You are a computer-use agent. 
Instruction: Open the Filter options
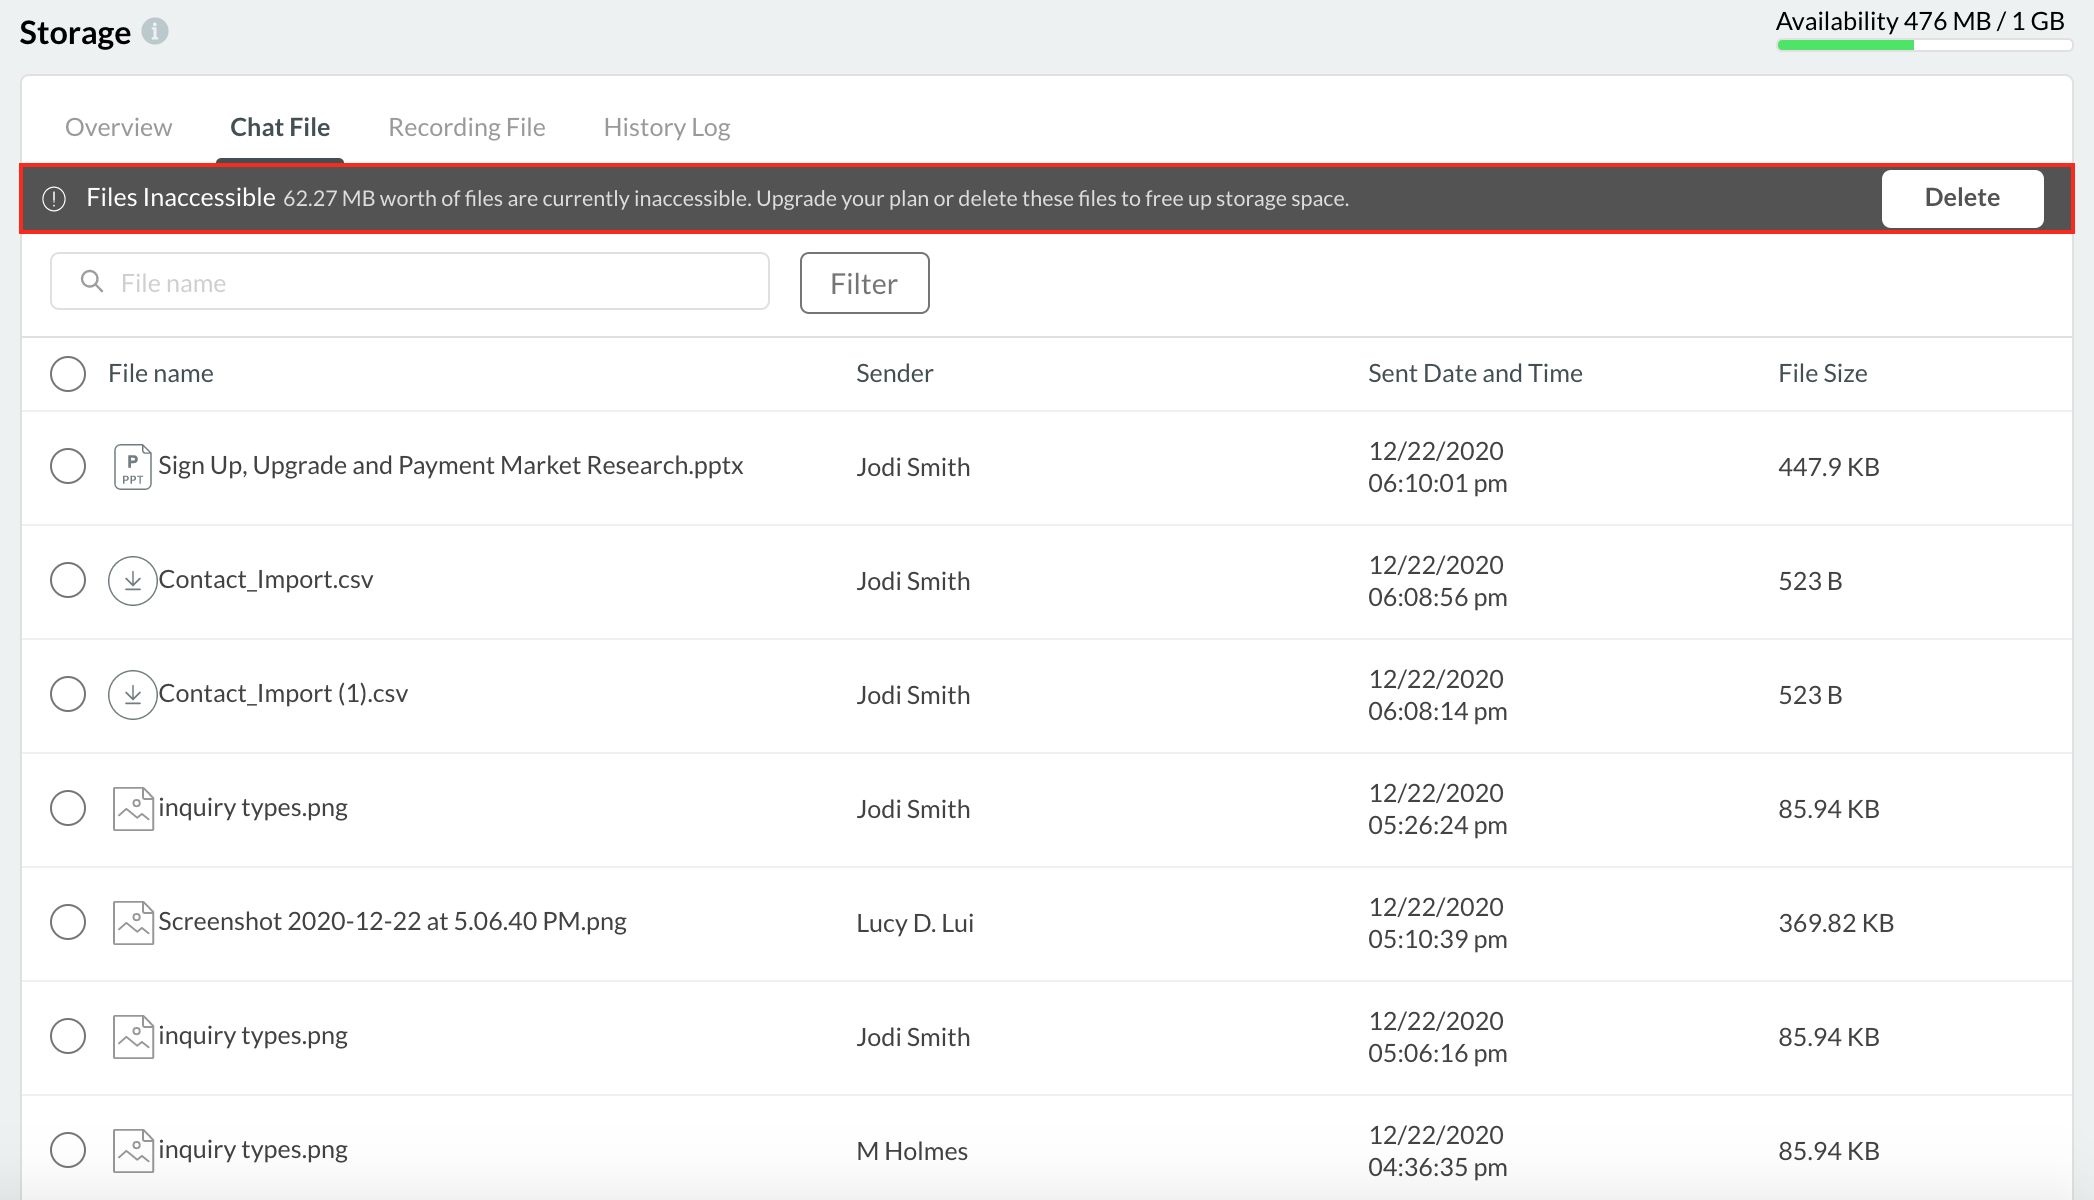pos(864,283)
